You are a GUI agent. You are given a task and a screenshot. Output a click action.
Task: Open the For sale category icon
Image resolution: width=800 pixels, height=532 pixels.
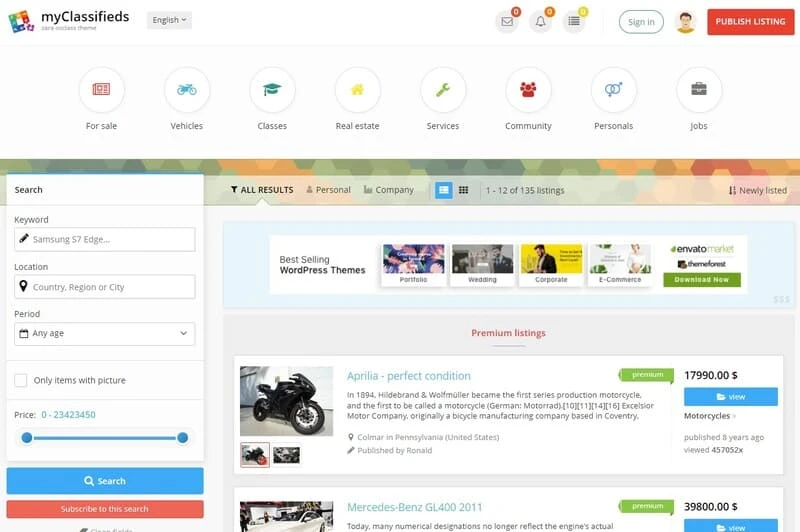(102, 90)
